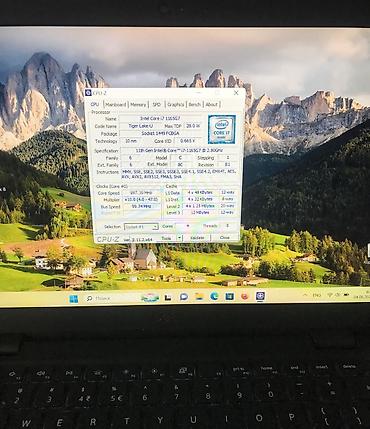370x429 pixels.
Task: Click the Core VID value field
Action: tap(188, 141)
